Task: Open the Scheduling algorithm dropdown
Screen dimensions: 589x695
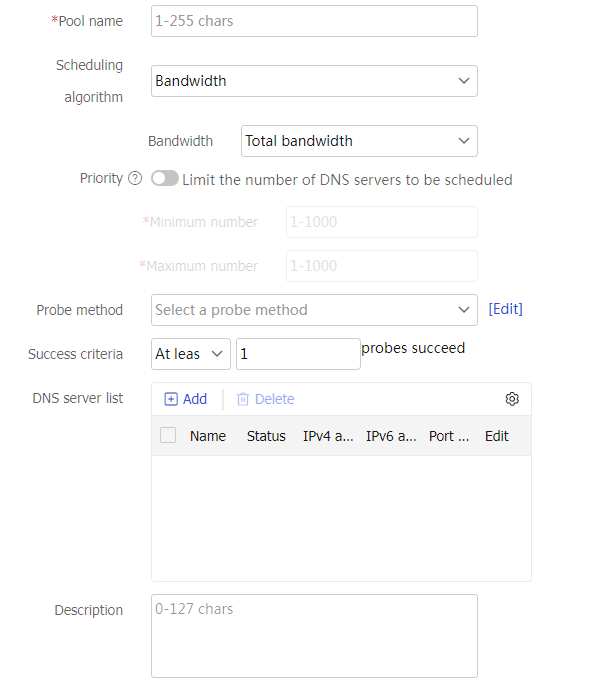Action: (x=314, y=81)
